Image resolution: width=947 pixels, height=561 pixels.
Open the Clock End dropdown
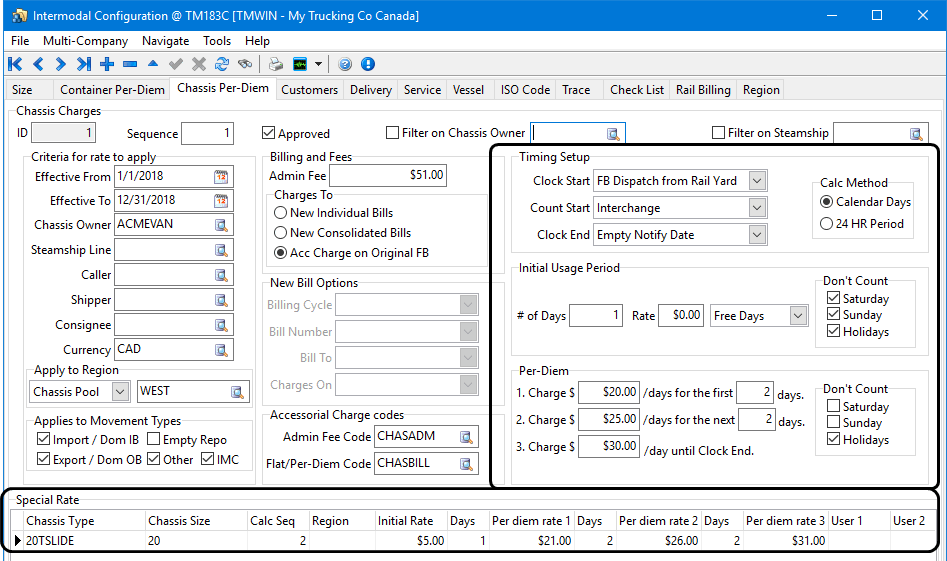coord(757,235)
